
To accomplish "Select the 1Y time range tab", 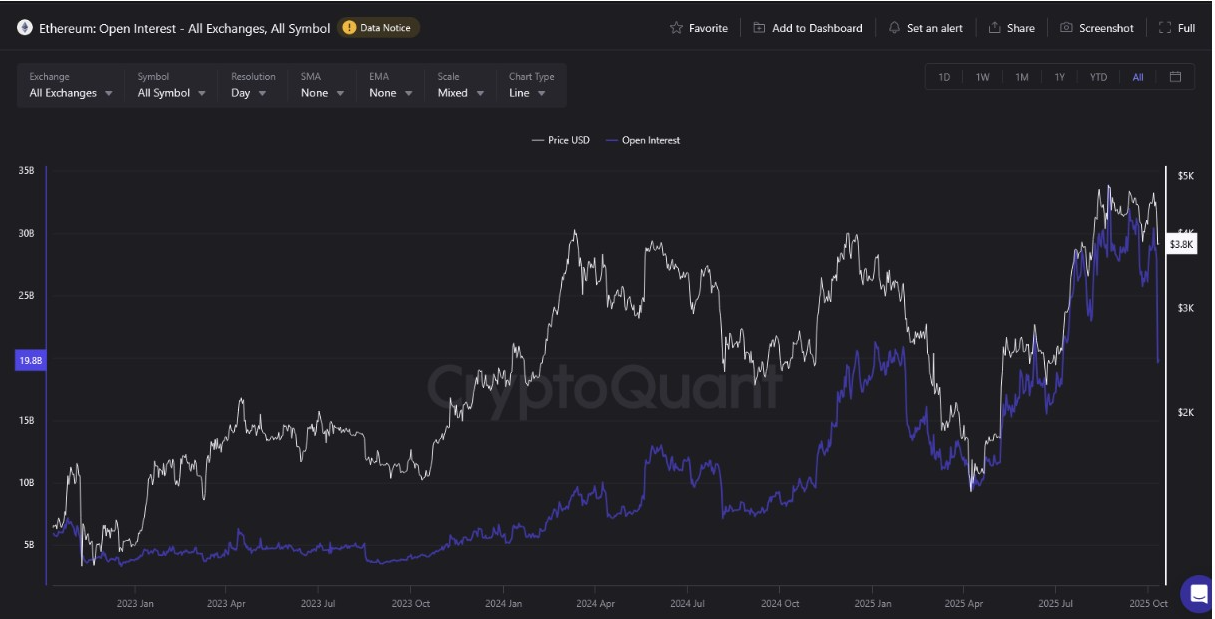I will [x=1059, y=77].
